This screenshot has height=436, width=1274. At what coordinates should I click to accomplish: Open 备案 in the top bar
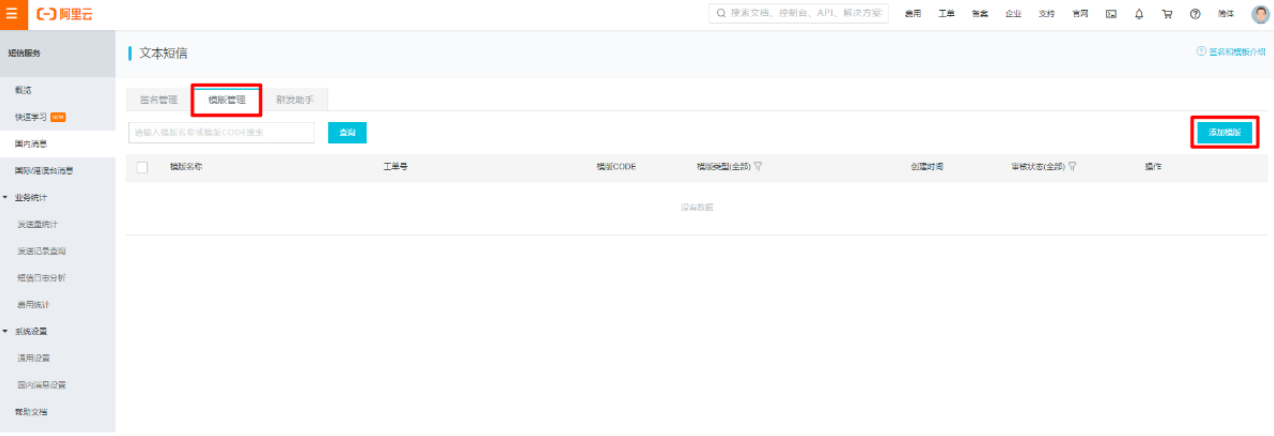[x=980, y=14]
